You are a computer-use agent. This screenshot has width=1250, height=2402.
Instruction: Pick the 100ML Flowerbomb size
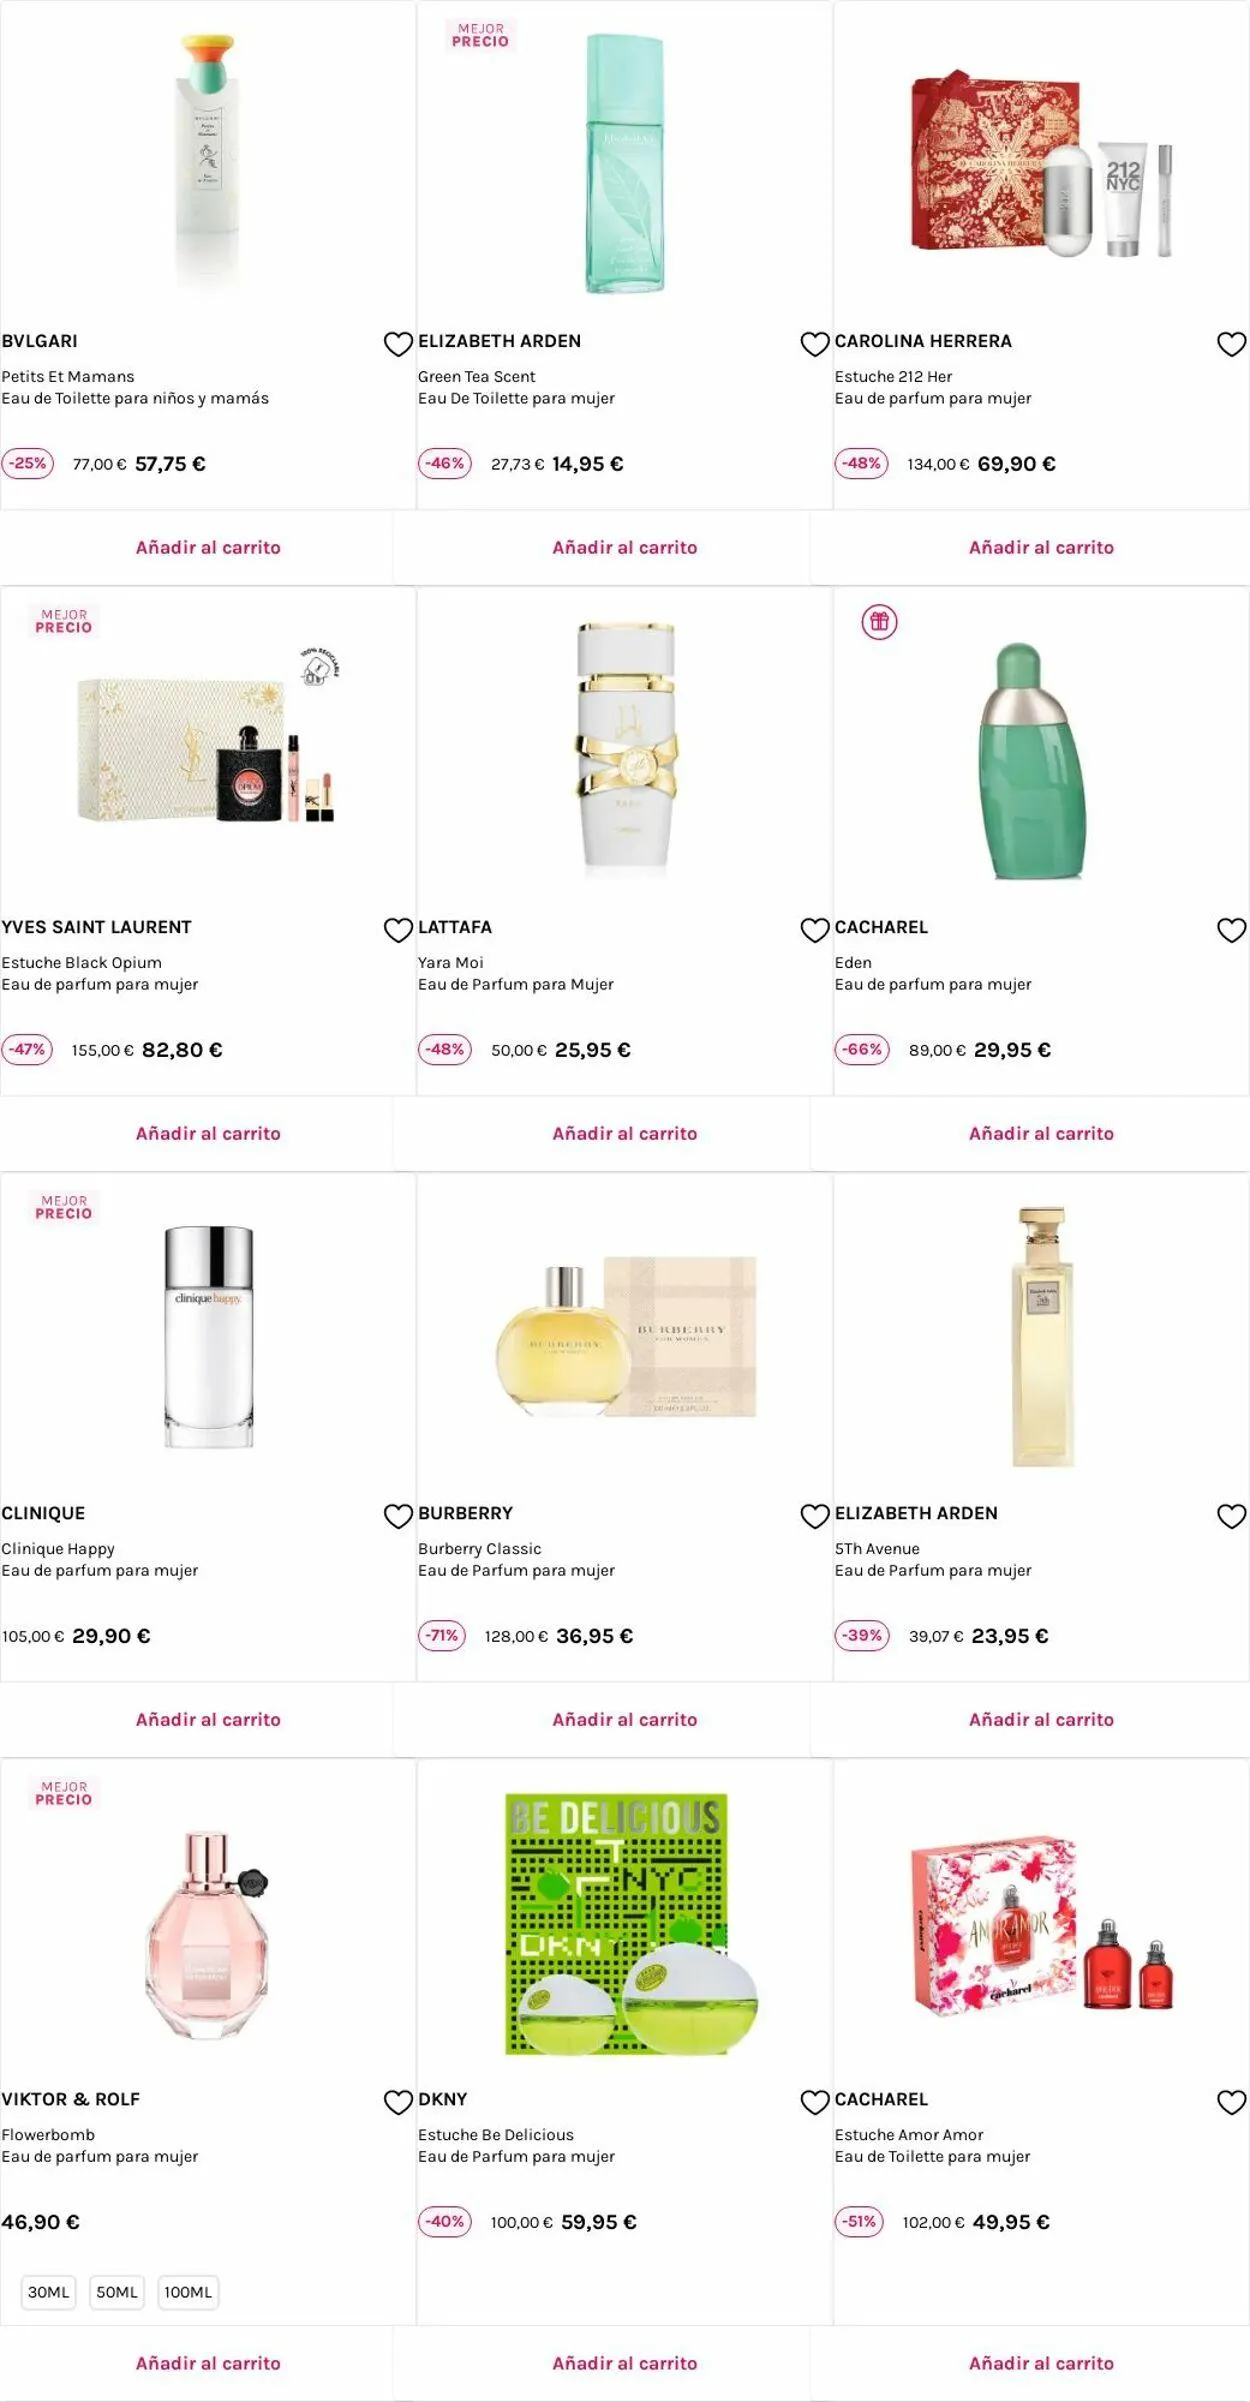pyautogui.click(x=188, y=2291)
